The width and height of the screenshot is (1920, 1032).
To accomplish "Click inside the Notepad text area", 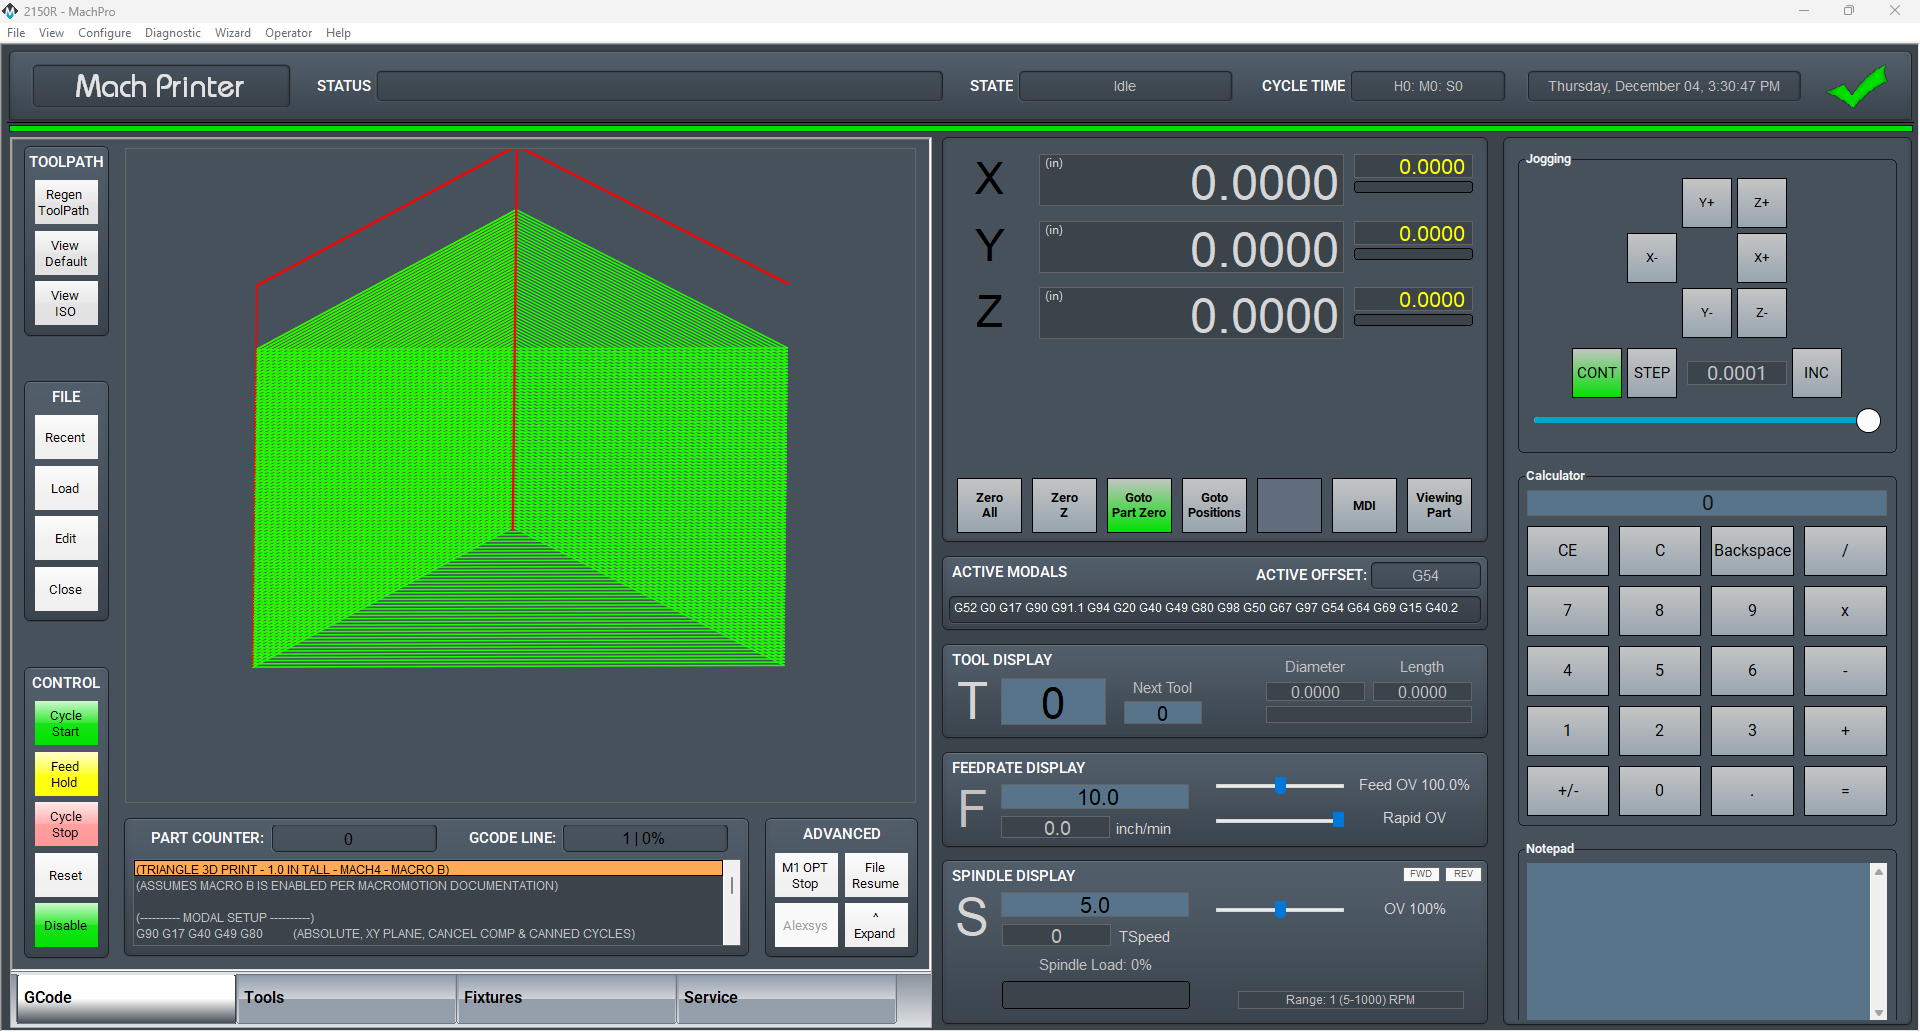I will 1697,940.
